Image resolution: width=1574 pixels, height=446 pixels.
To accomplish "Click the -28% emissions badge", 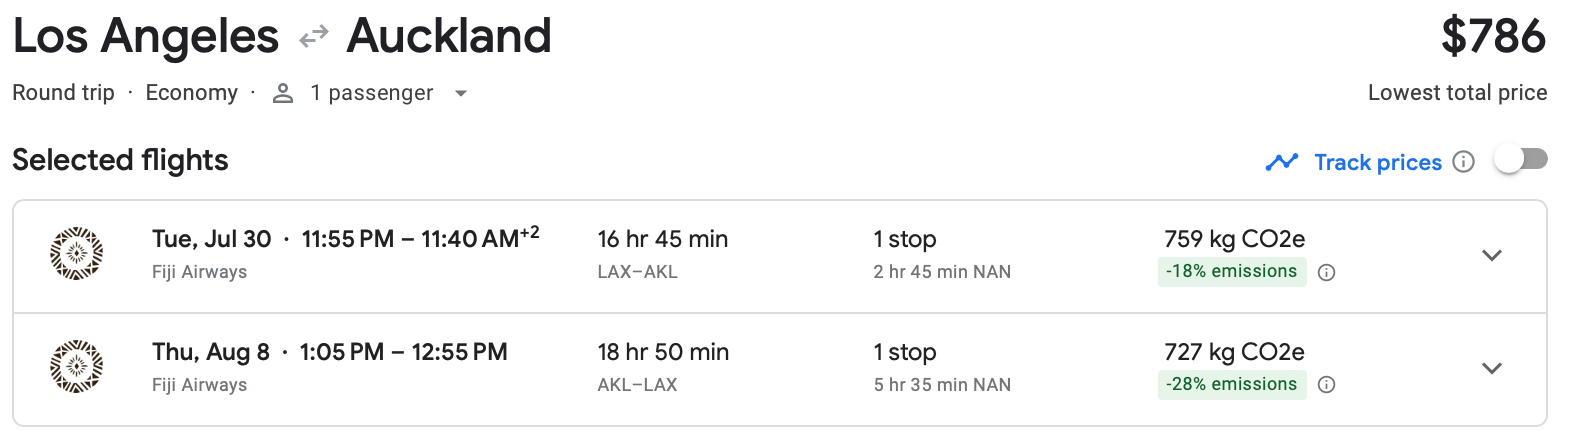I will (1231, 384).
